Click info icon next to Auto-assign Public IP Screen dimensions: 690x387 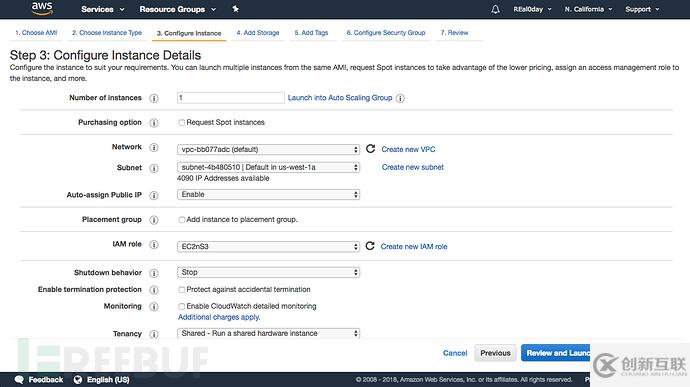[154, 195]
